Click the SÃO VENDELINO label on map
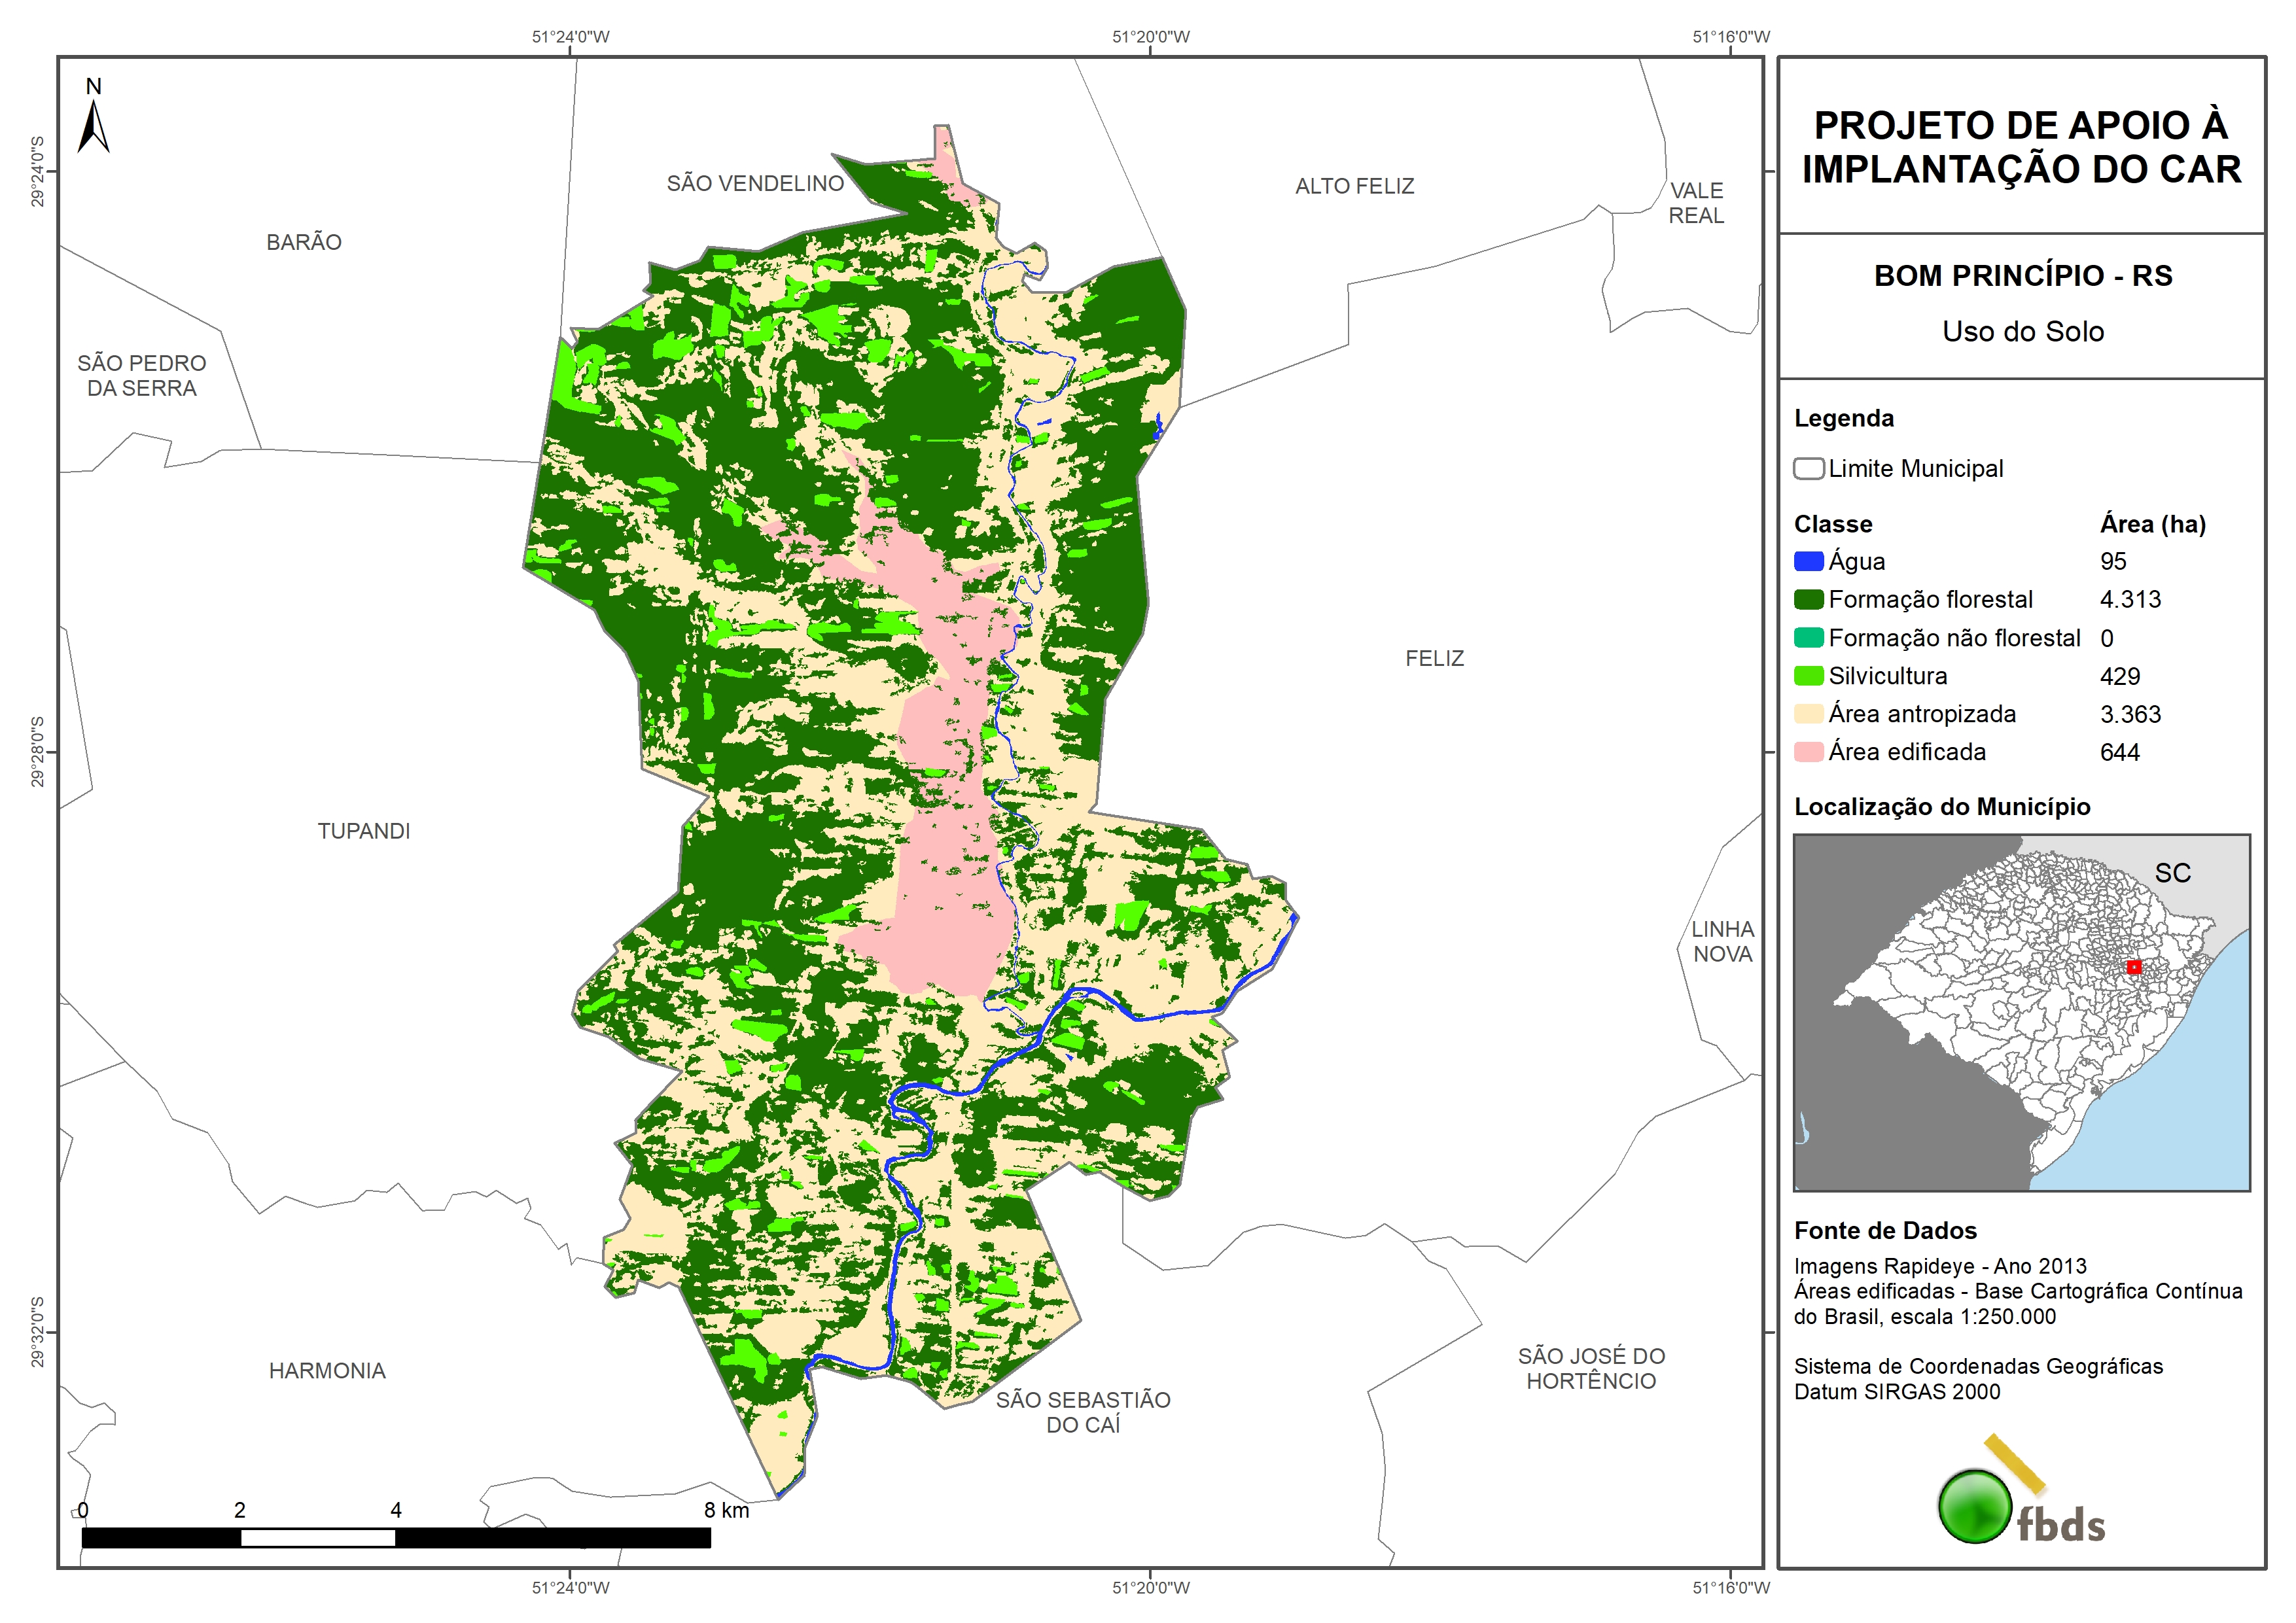The image size is (2296, 1623). (x=755, y=183)
